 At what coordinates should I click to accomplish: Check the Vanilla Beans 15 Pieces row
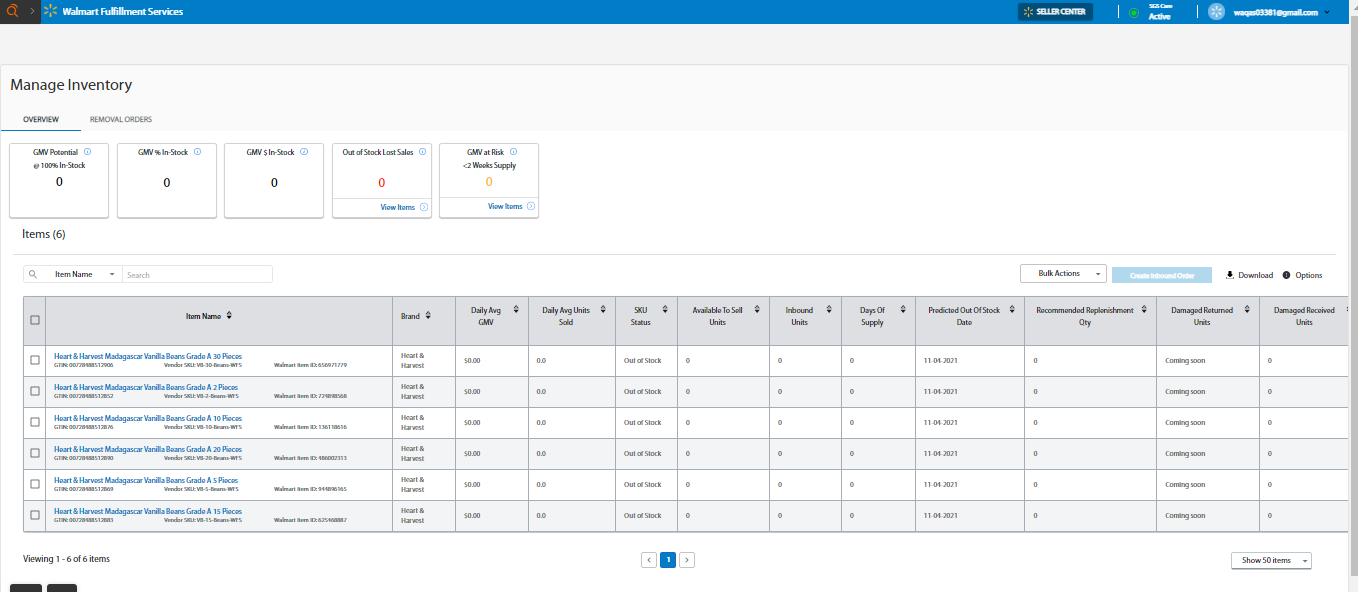(35, 515)
